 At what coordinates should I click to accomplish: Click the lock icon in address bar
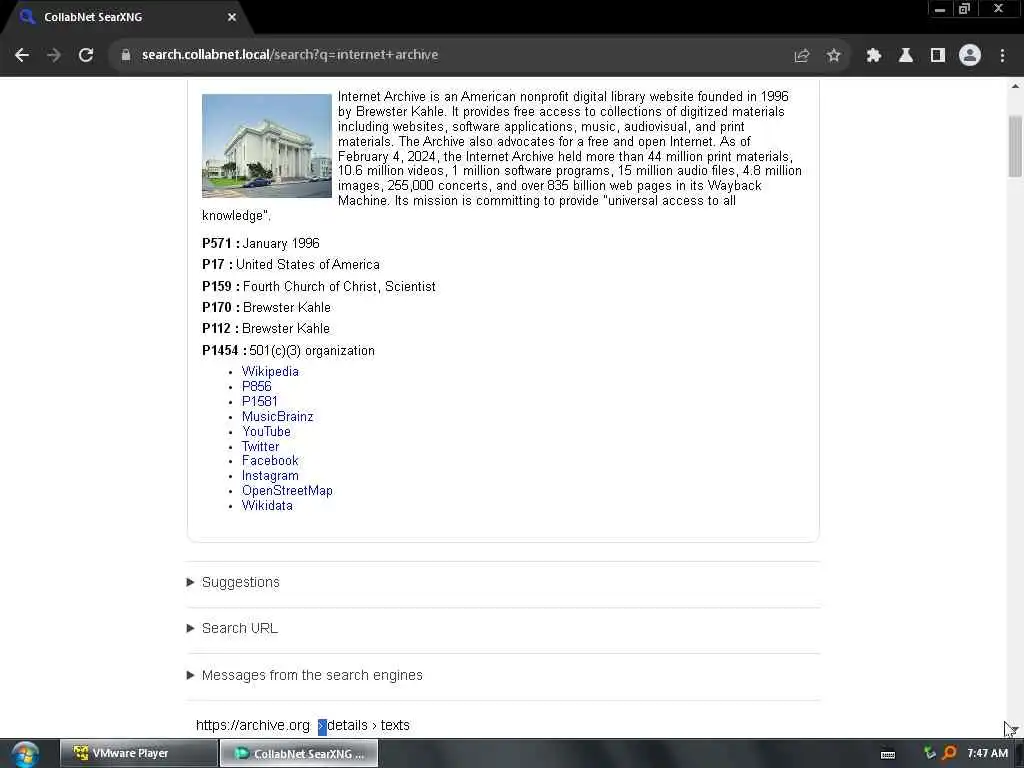click(125, 55)
